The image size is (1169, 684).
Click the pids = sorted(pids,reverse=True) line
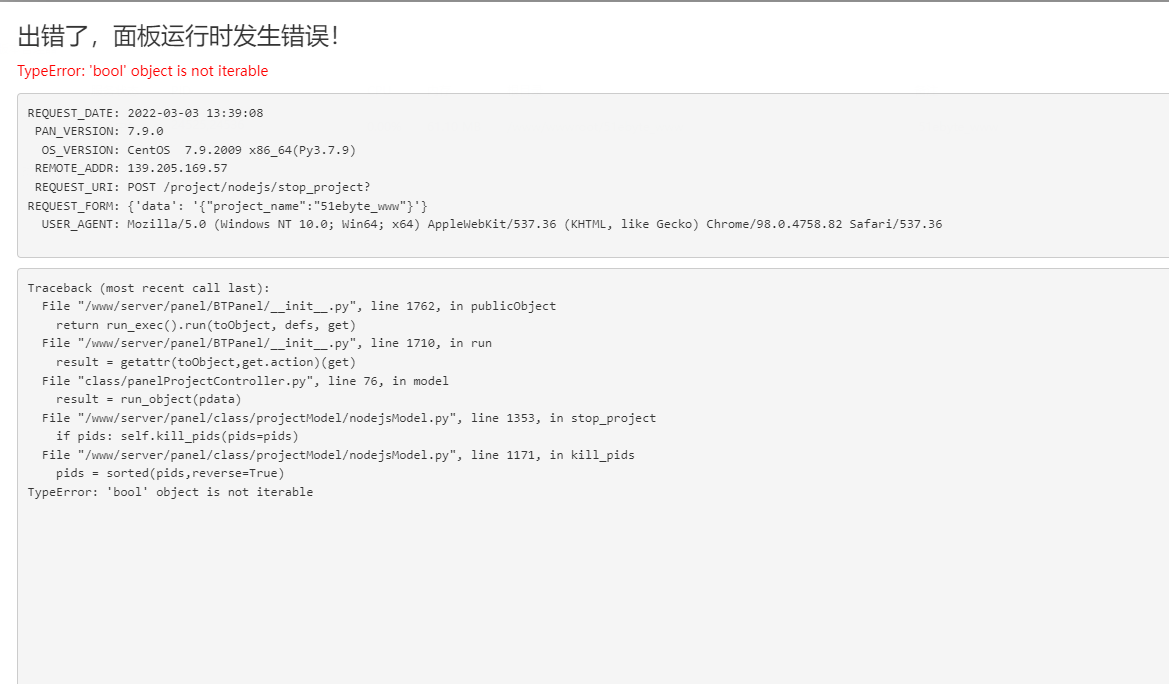pyautogui.click(x=170, y=473)
